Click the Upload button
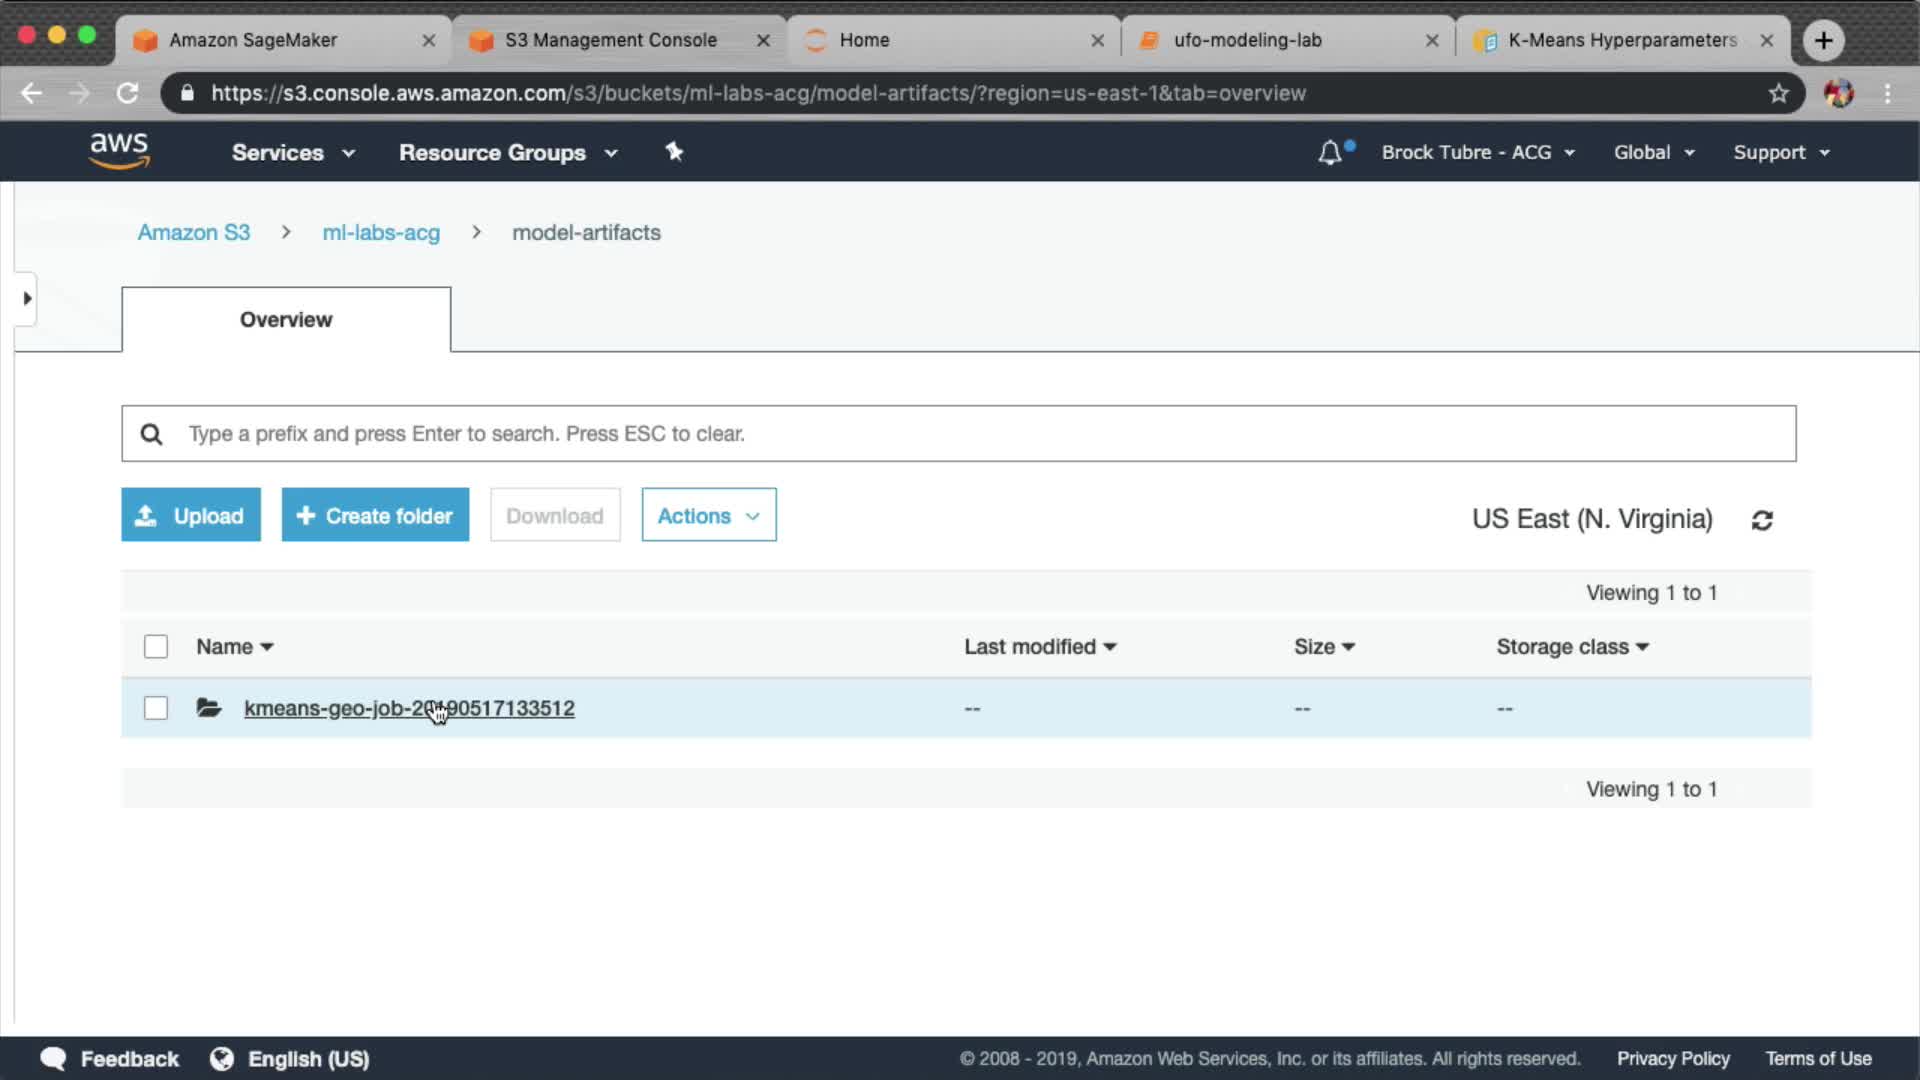The image size is (1920, 1080). 191,515
